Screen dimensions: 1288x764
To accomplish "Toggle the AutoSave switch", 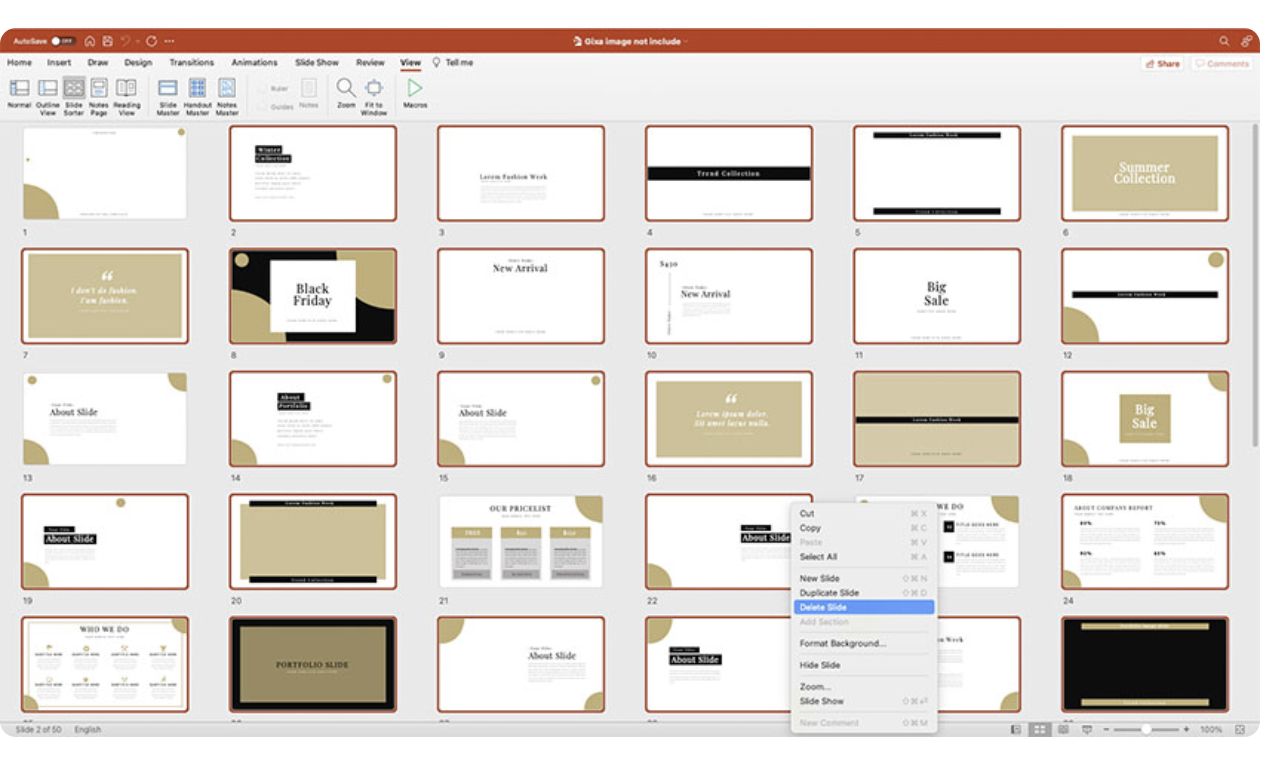I will point(63,41).
